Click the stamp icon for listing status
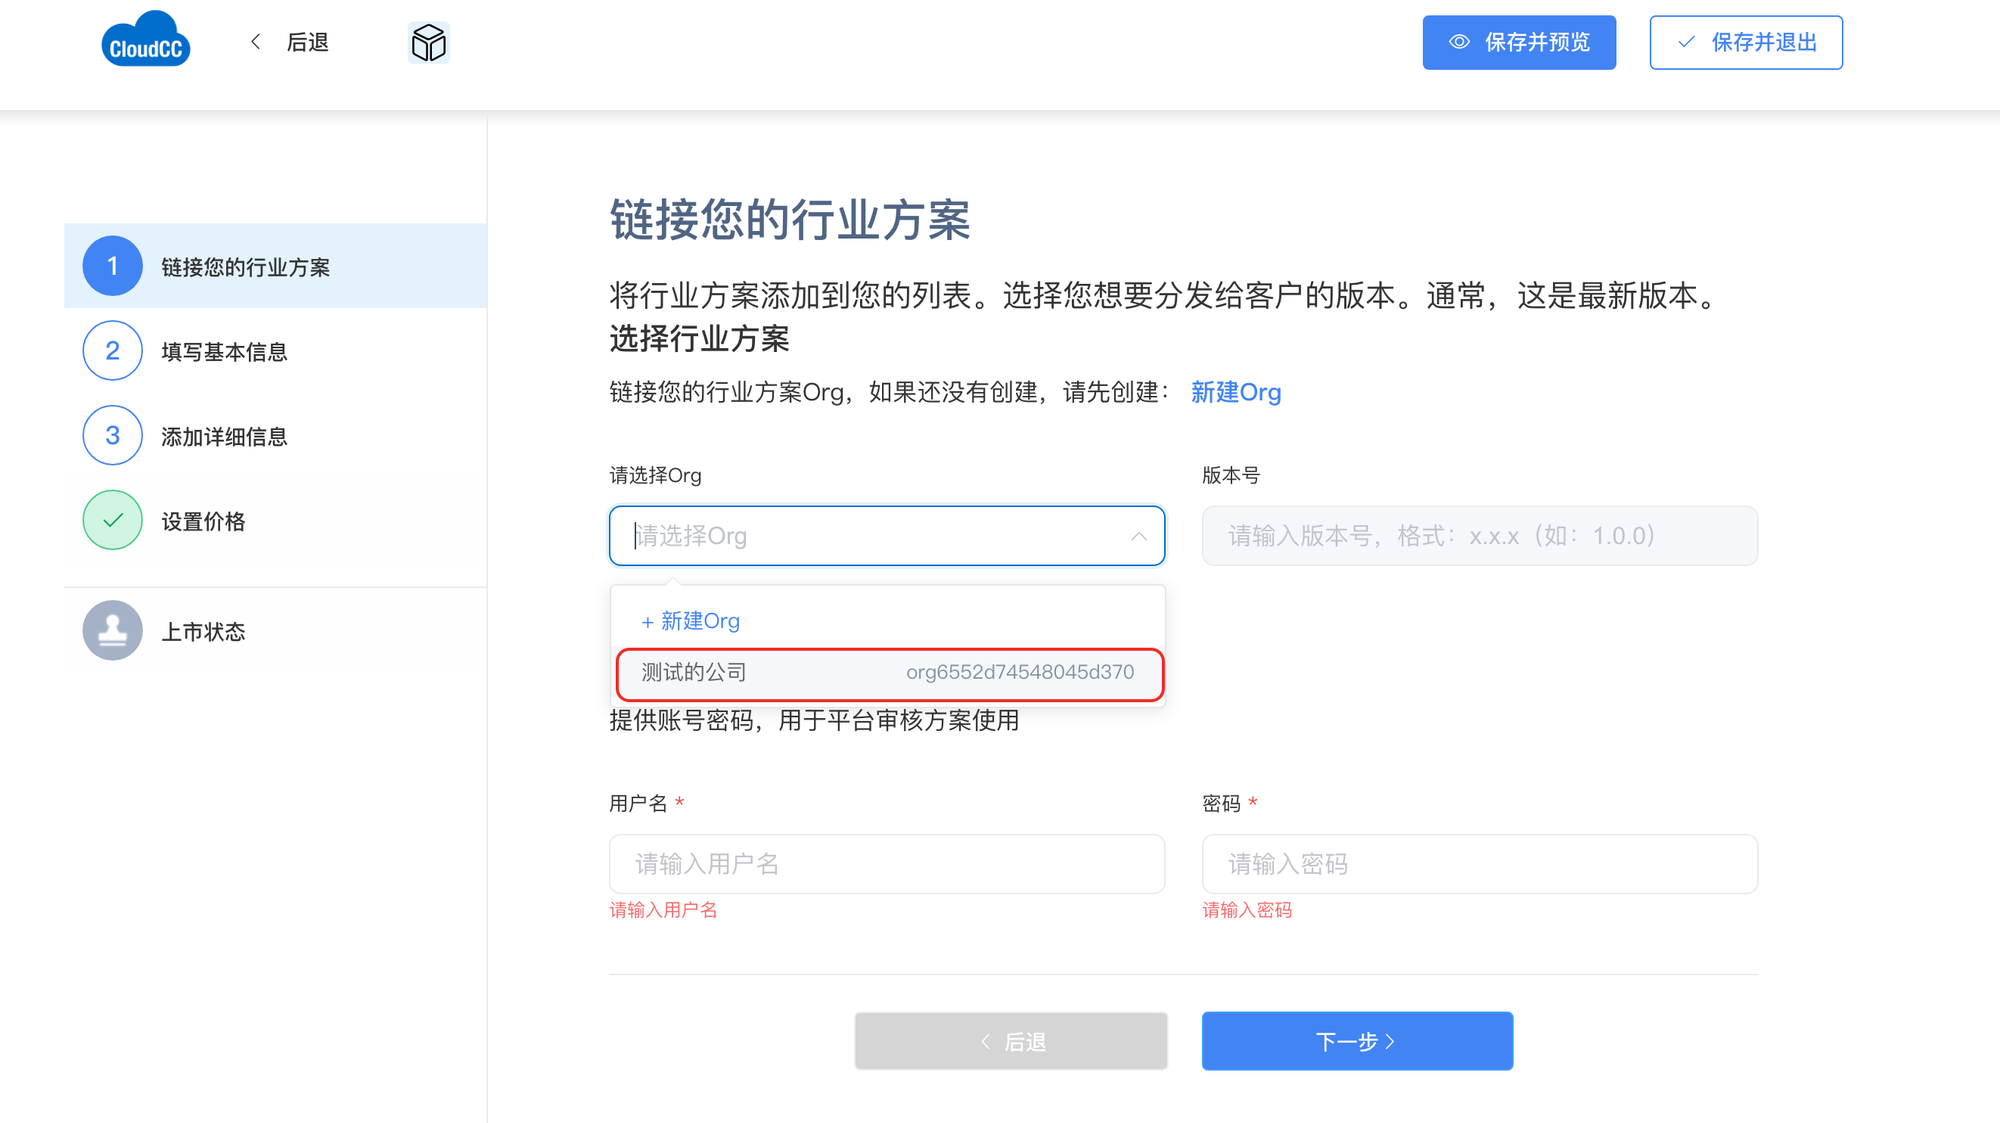 pos(112,631)
